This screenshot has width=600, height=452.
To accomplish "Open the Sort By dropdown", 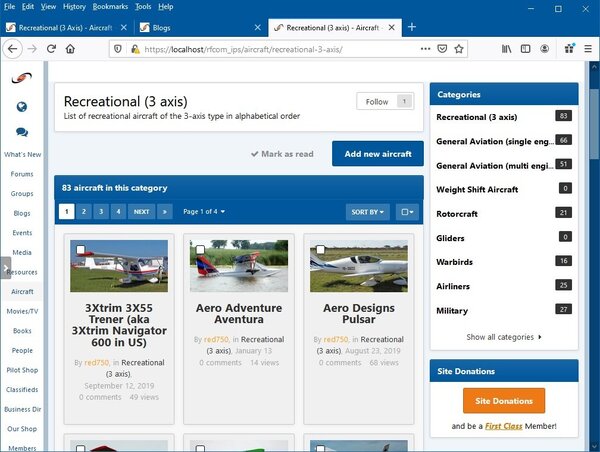I will [x=369, y=212].
